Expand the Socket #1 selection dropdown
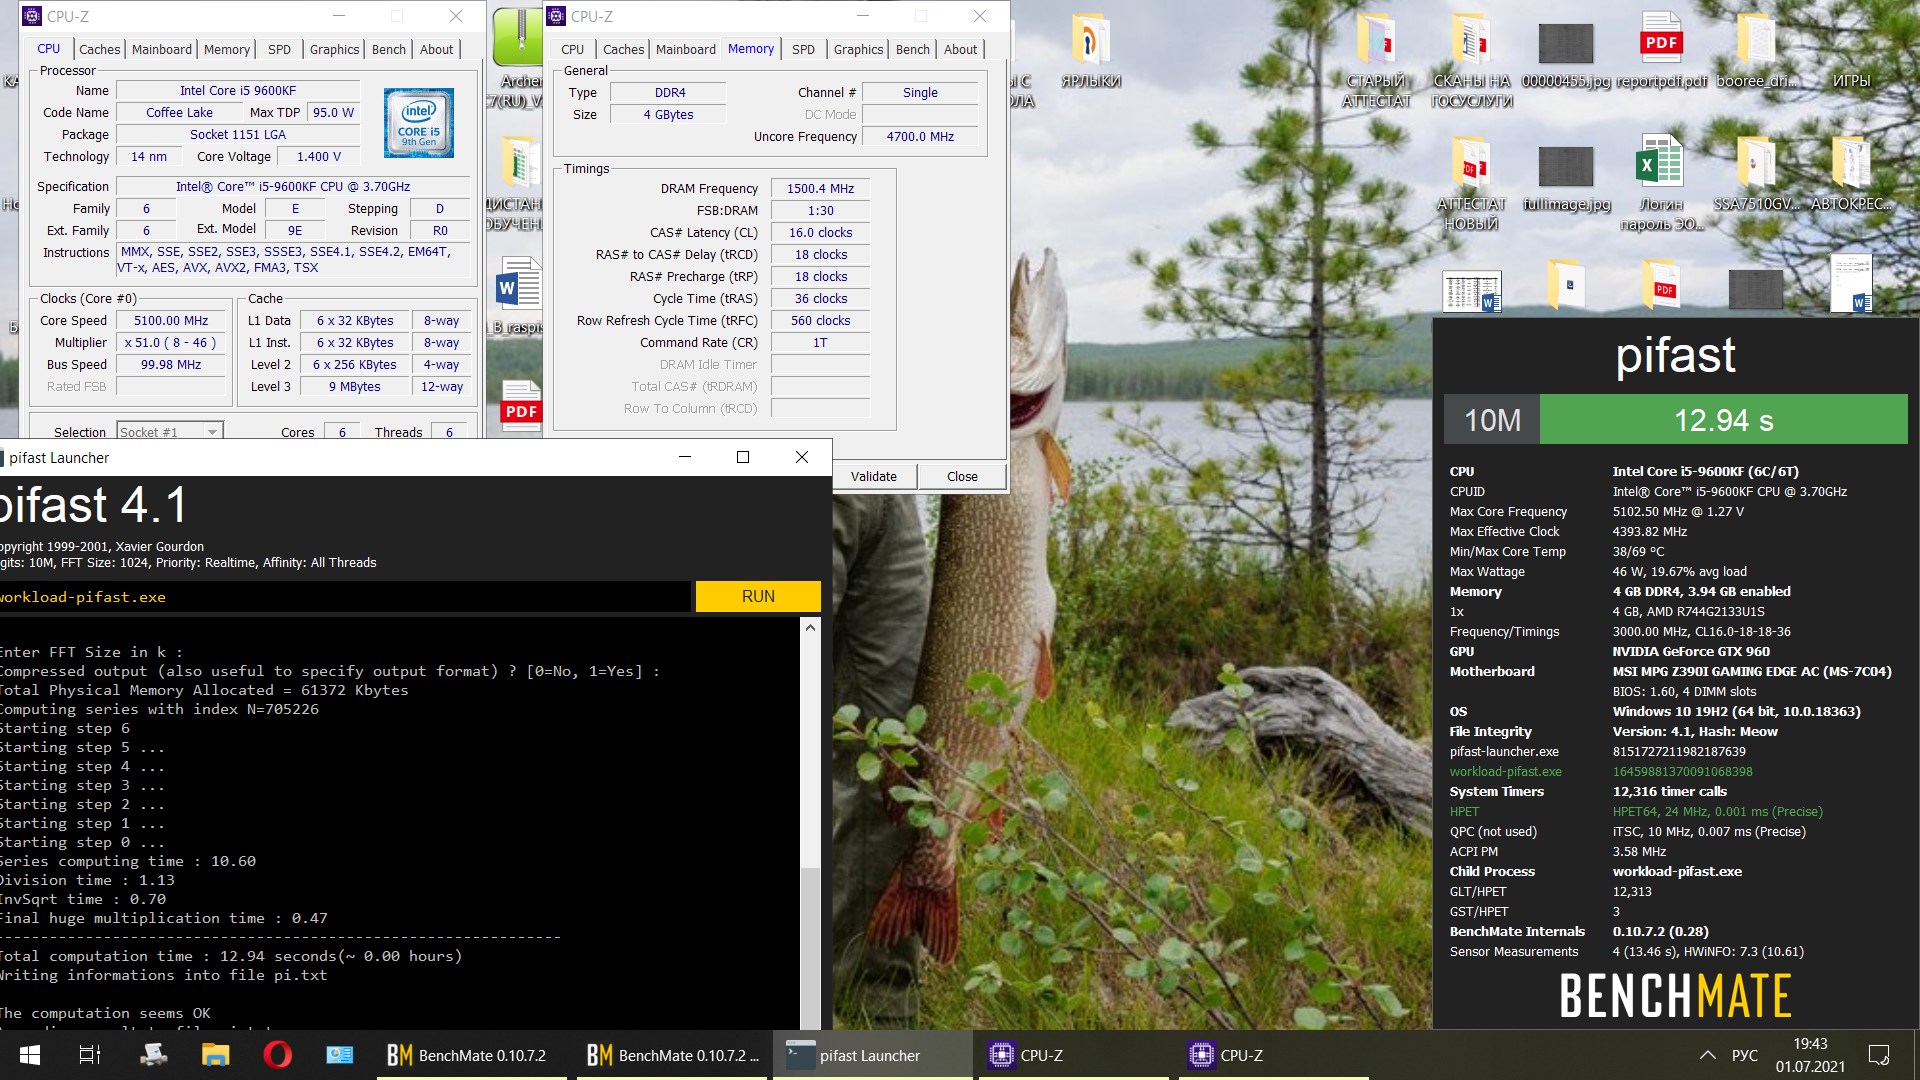 tap(170, 432)
